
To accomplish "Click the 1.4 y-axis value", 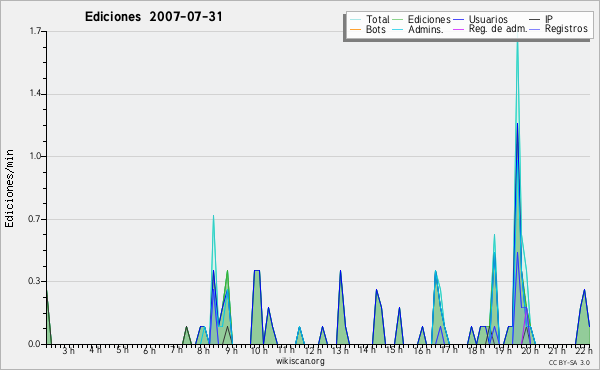I will [x=35, y=94].
